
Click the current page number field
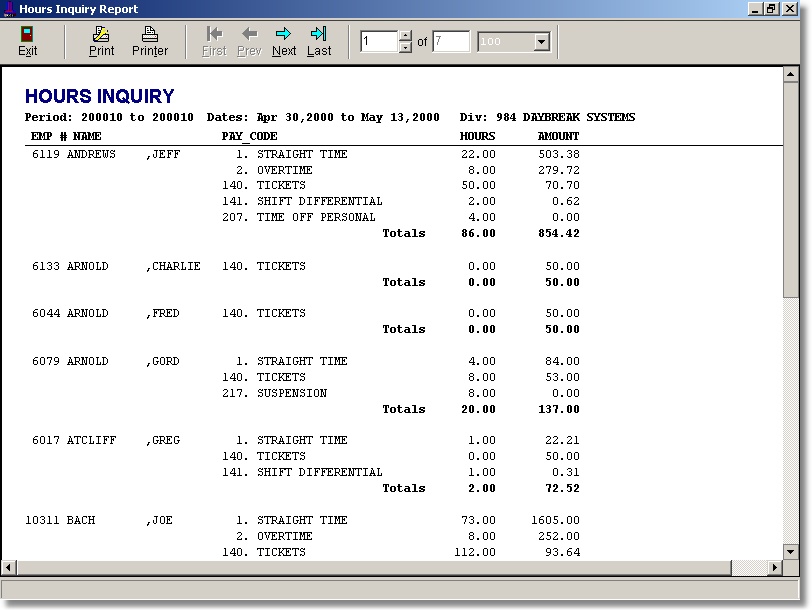point(379,41)
